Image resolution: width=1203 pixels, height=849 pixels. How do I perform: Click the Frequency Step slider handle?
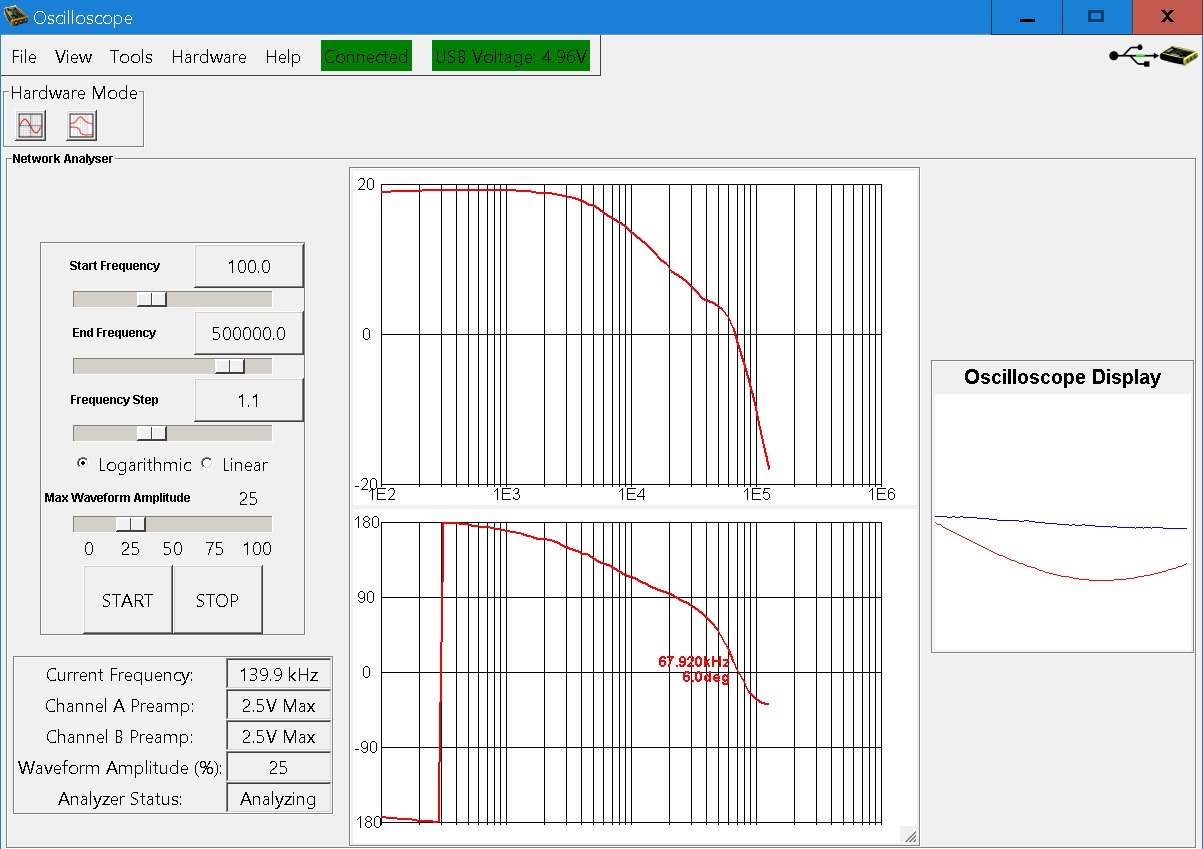[152, 433]
